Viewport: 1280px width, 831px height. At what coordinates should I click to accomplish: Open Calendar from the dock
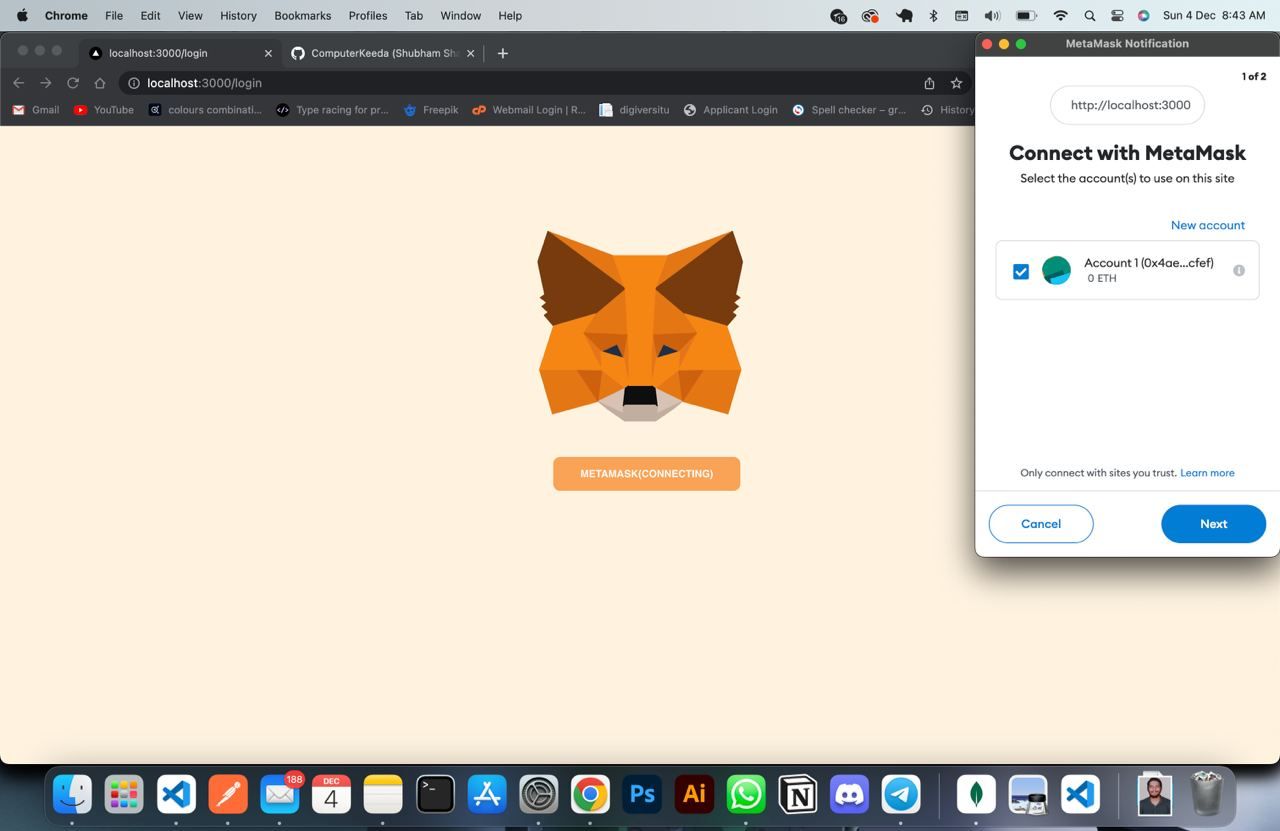click(x=331, y=794)
